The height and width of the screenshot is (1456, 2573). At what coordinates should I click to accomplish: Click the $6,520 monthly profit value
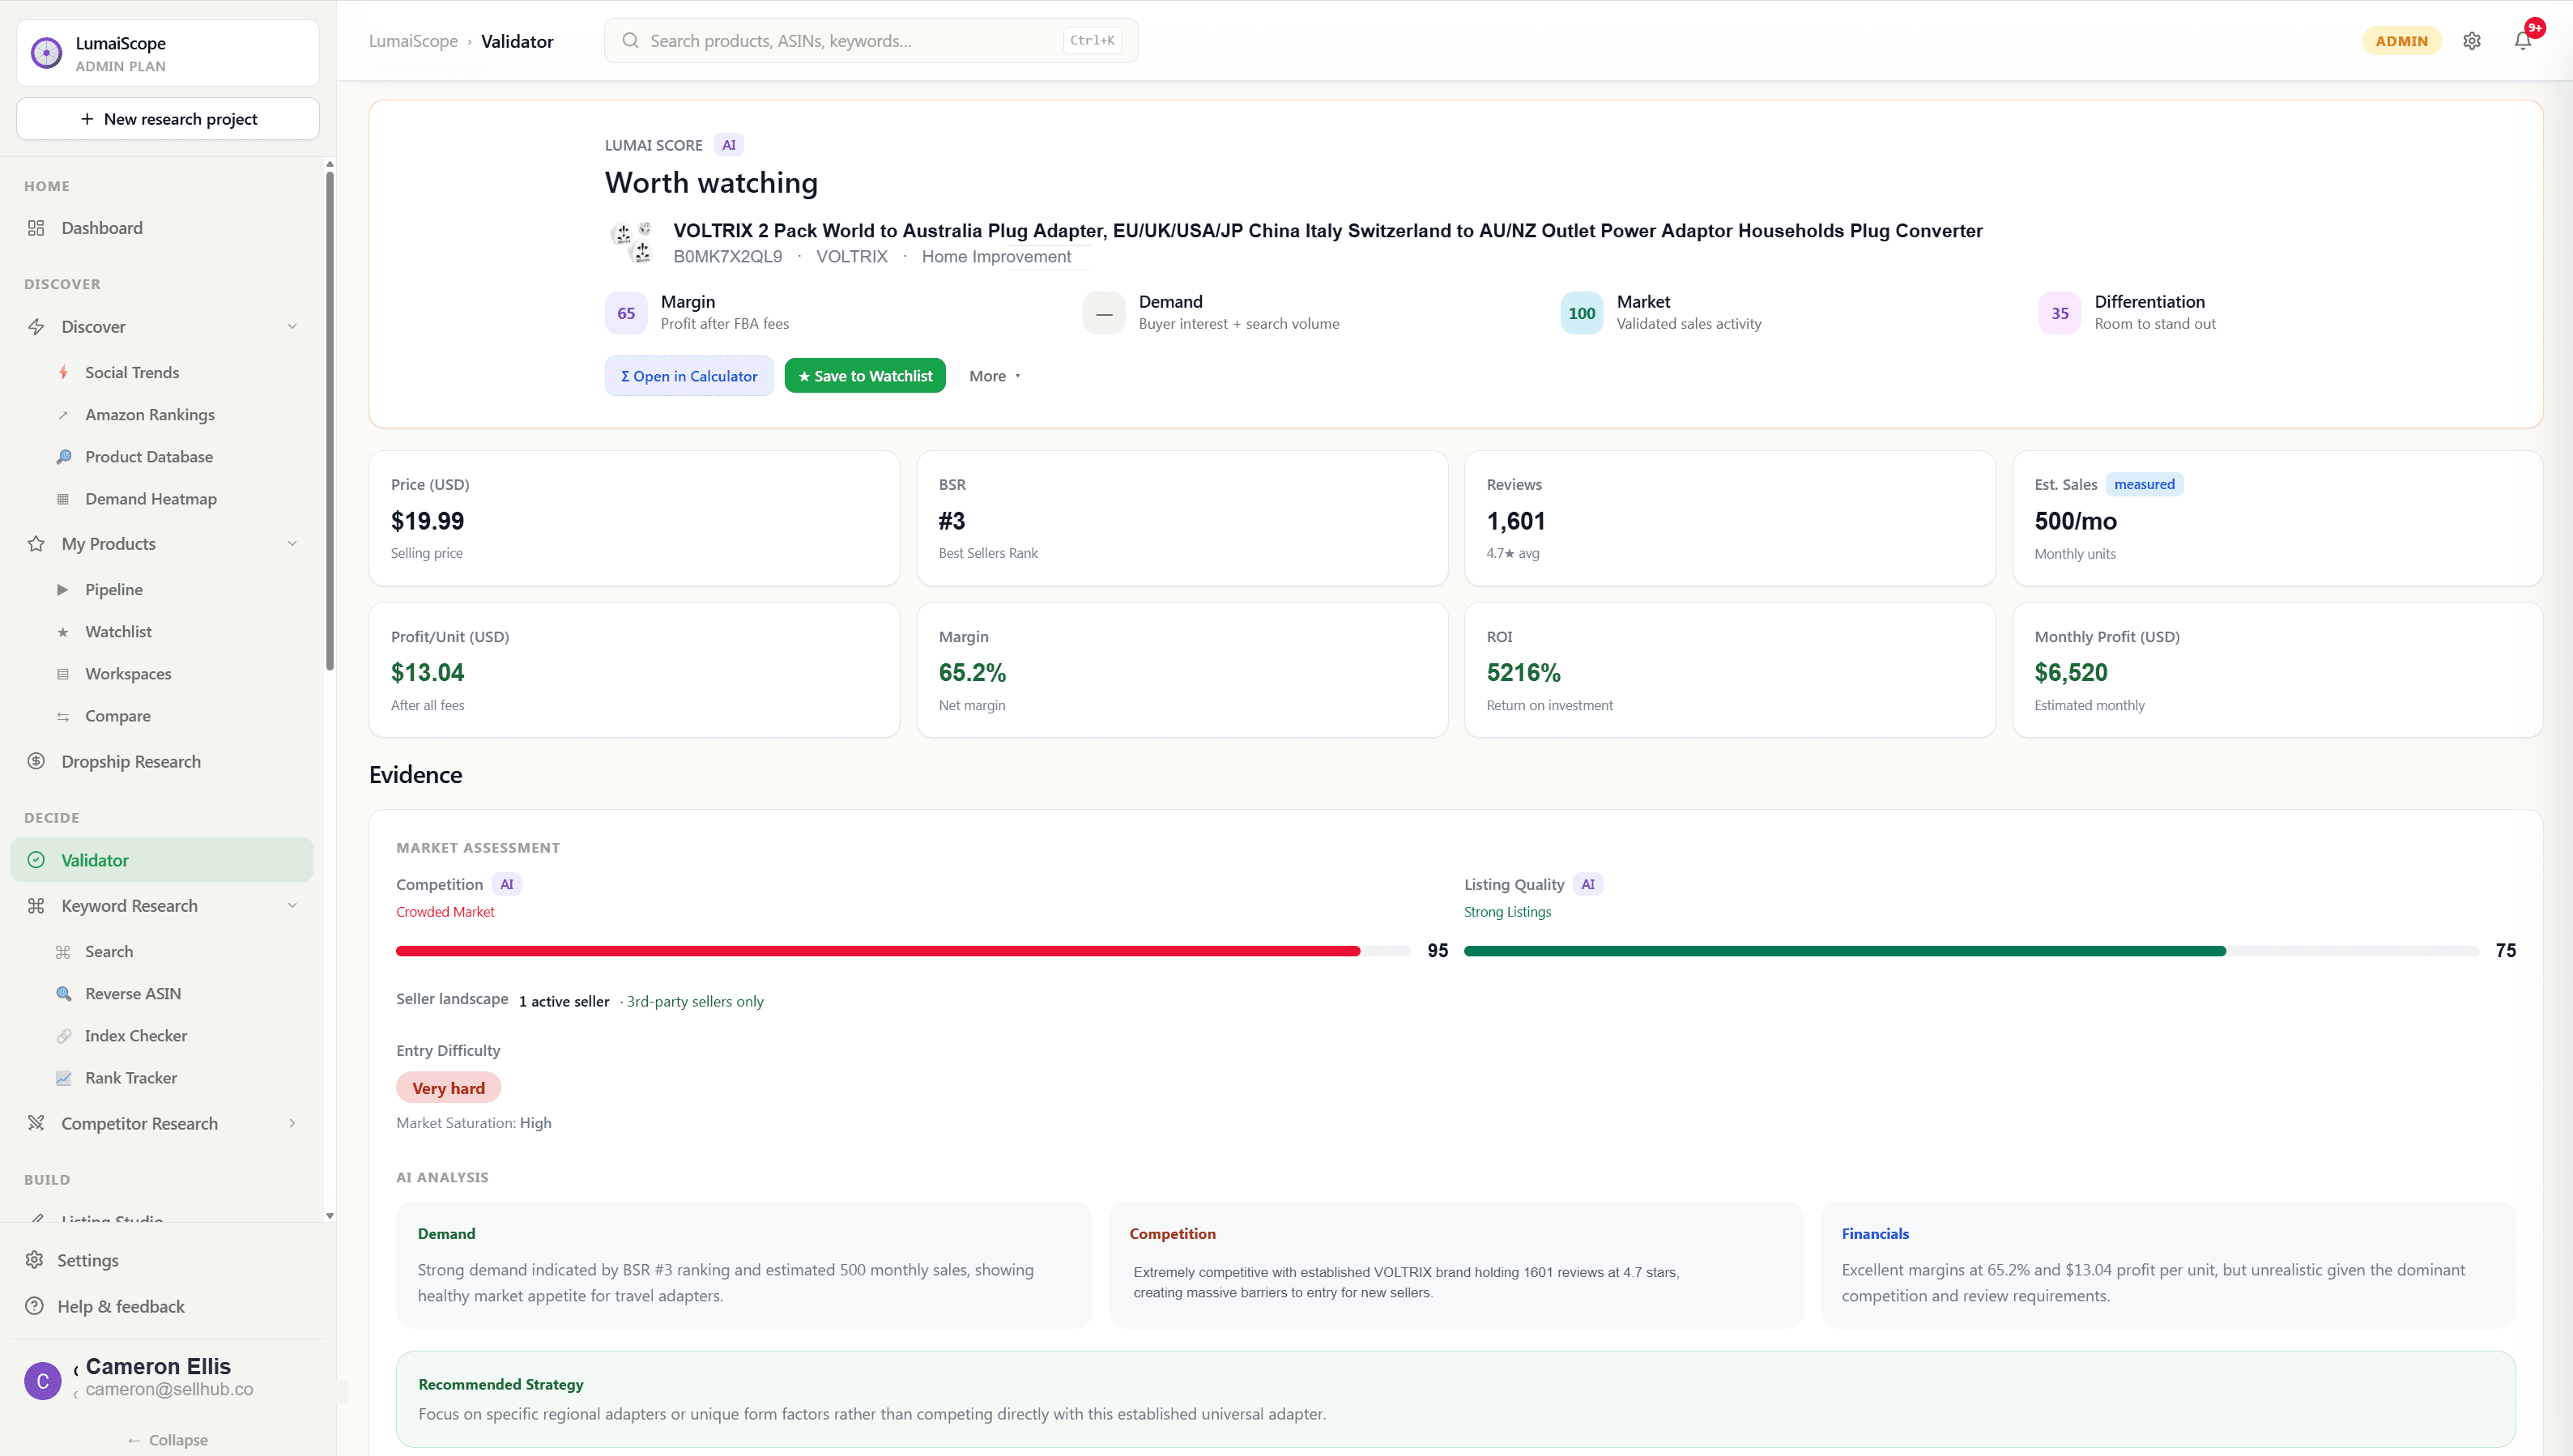click(2071, 673)
